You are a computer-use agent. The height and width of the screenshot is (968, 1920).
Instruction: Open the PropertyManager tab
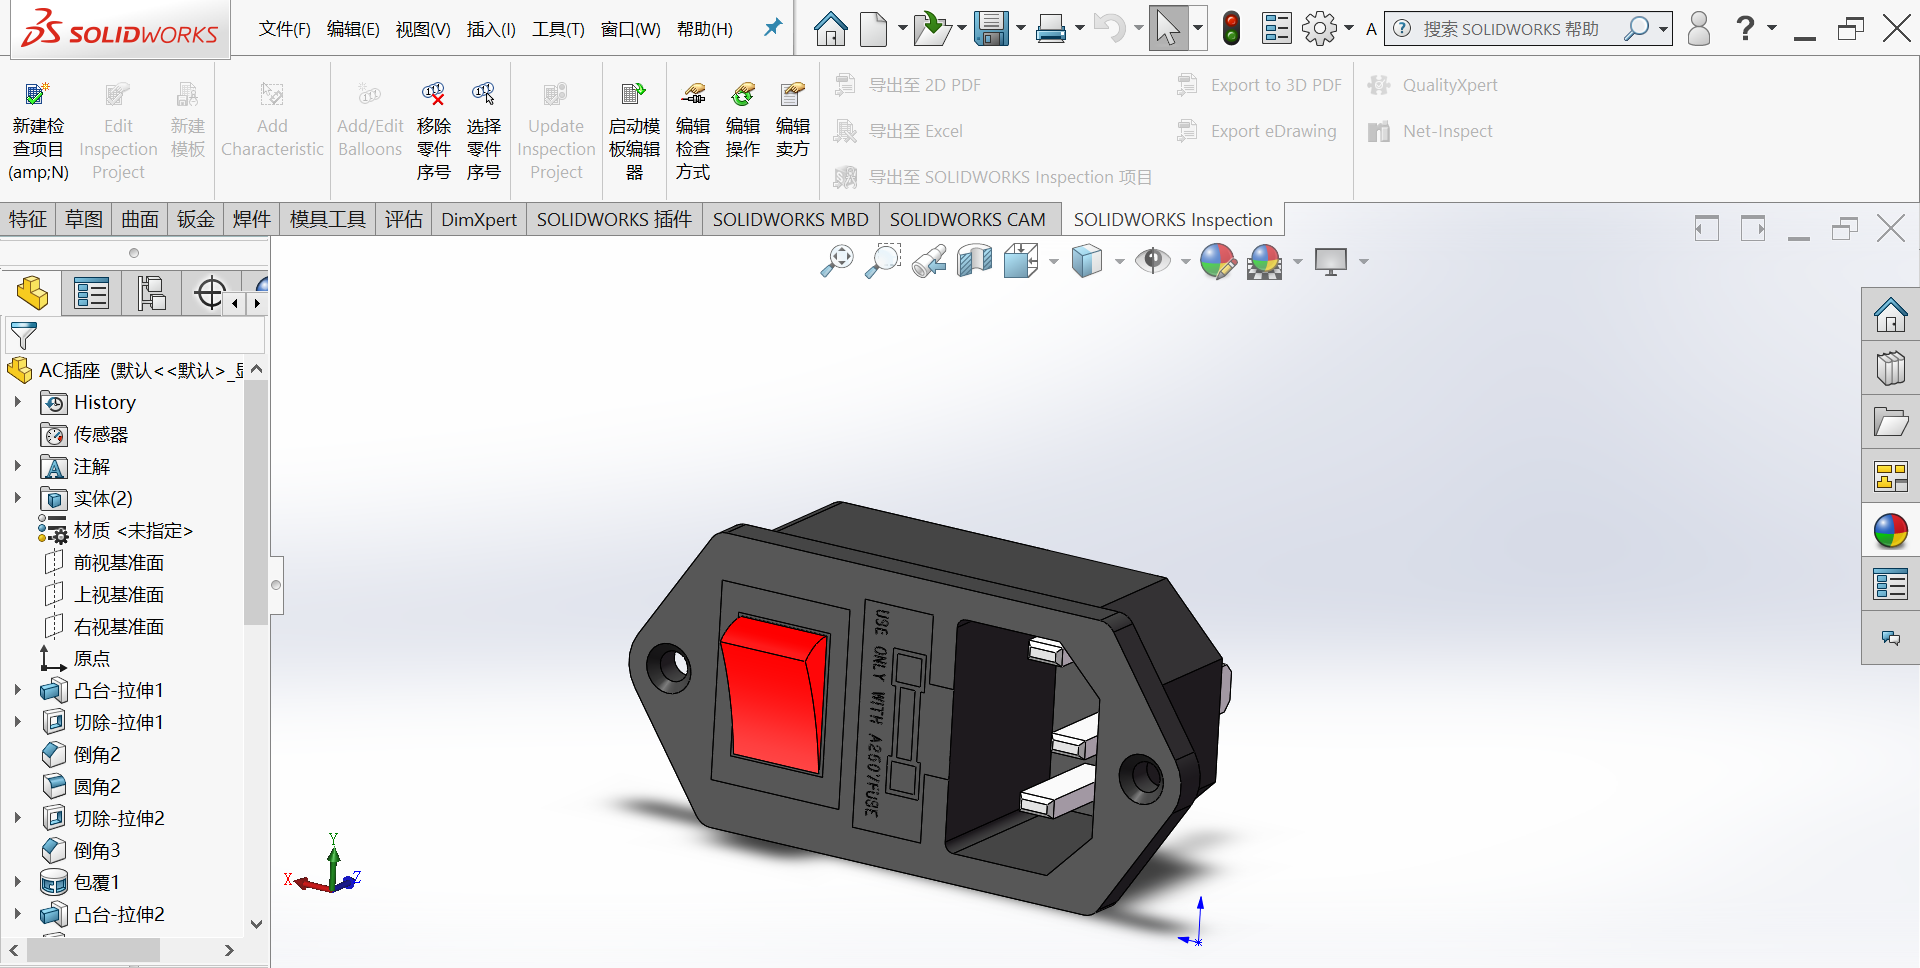[91, 294]
